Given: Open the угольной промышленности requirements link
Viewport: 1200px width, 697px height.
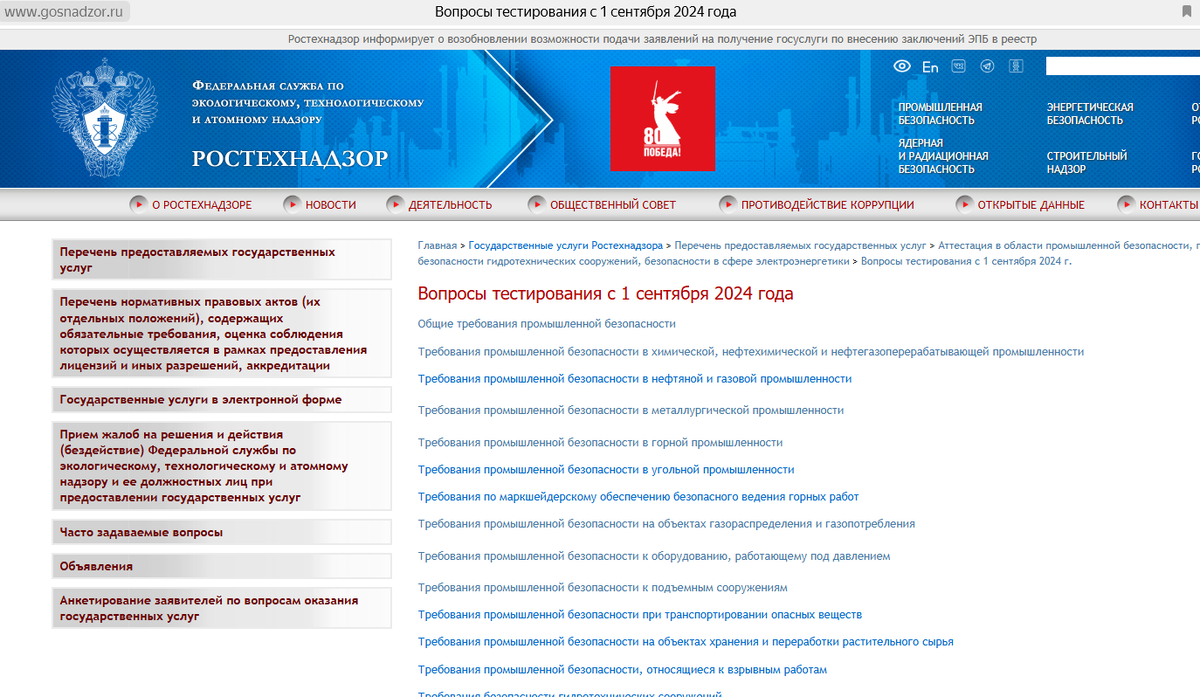Looking at the screenshot, I should click(606, 469).
